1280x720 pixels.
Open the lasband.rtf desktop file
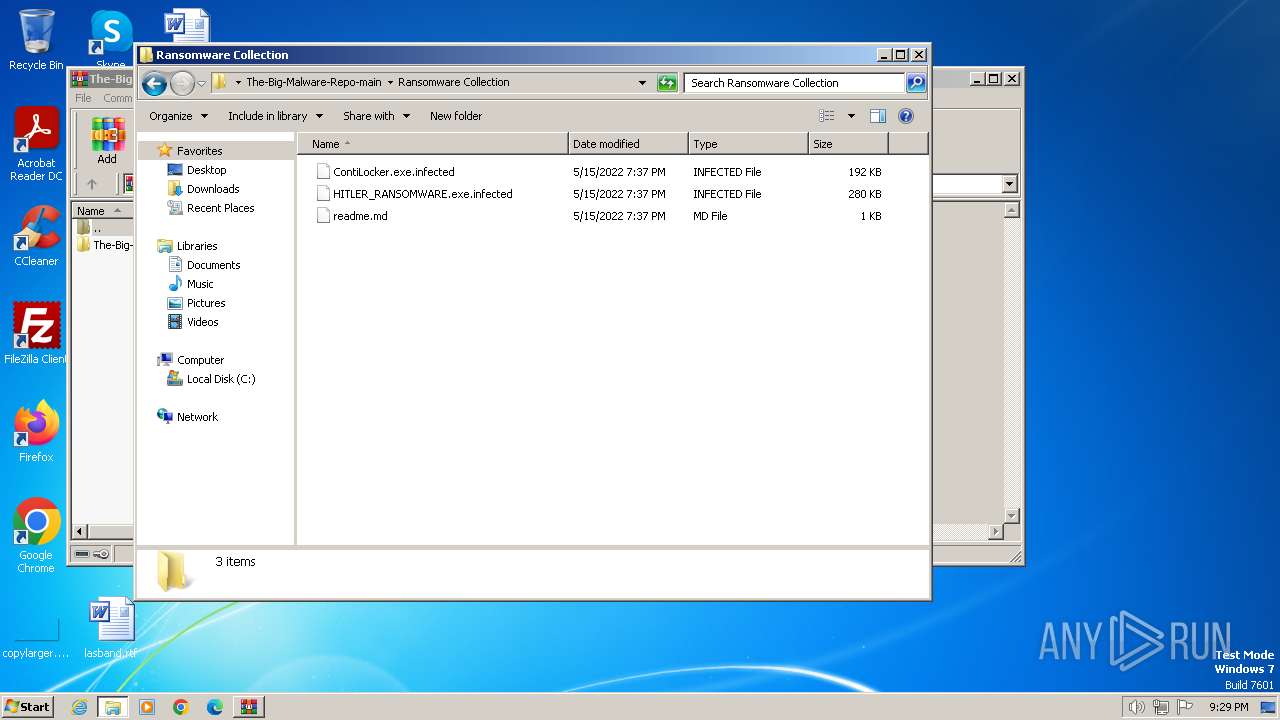point(110,629)
